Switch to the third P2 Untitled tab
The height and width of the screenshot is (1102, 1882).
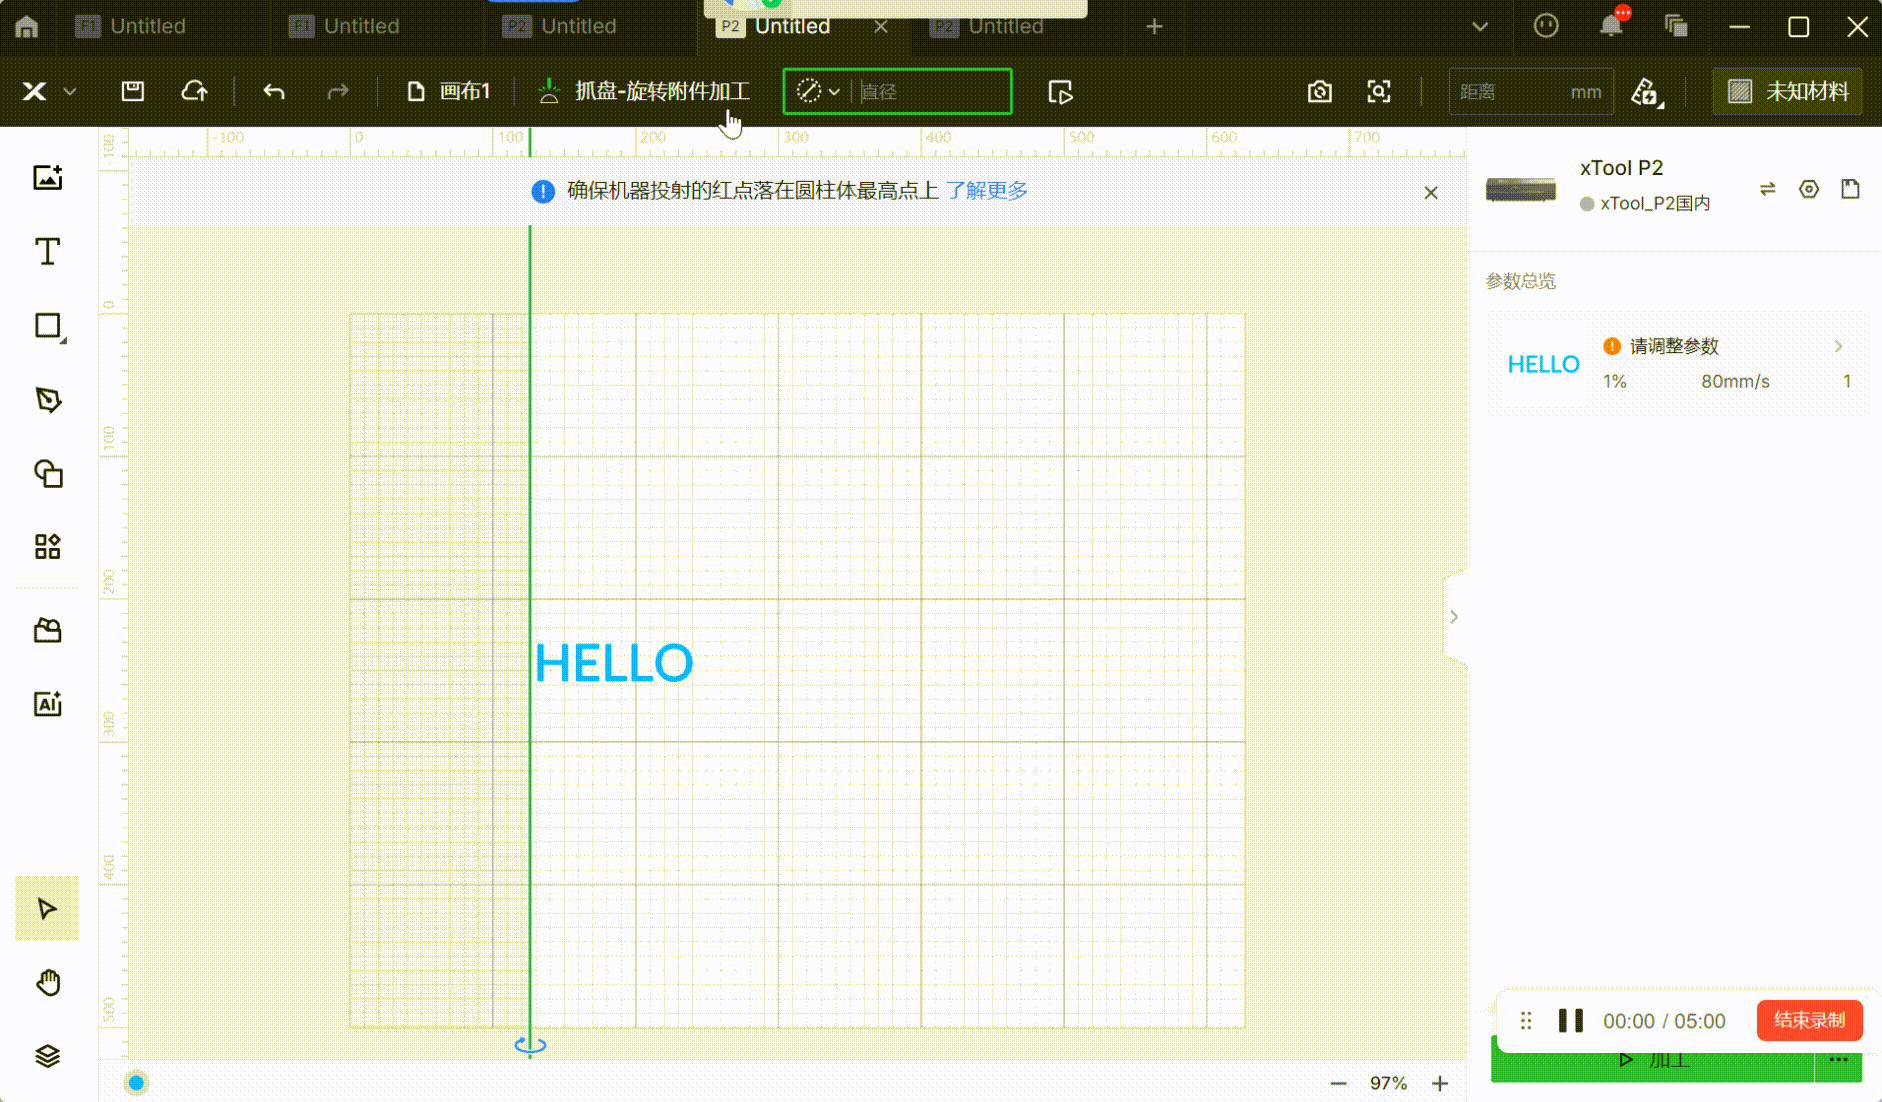tap(560, 26)
